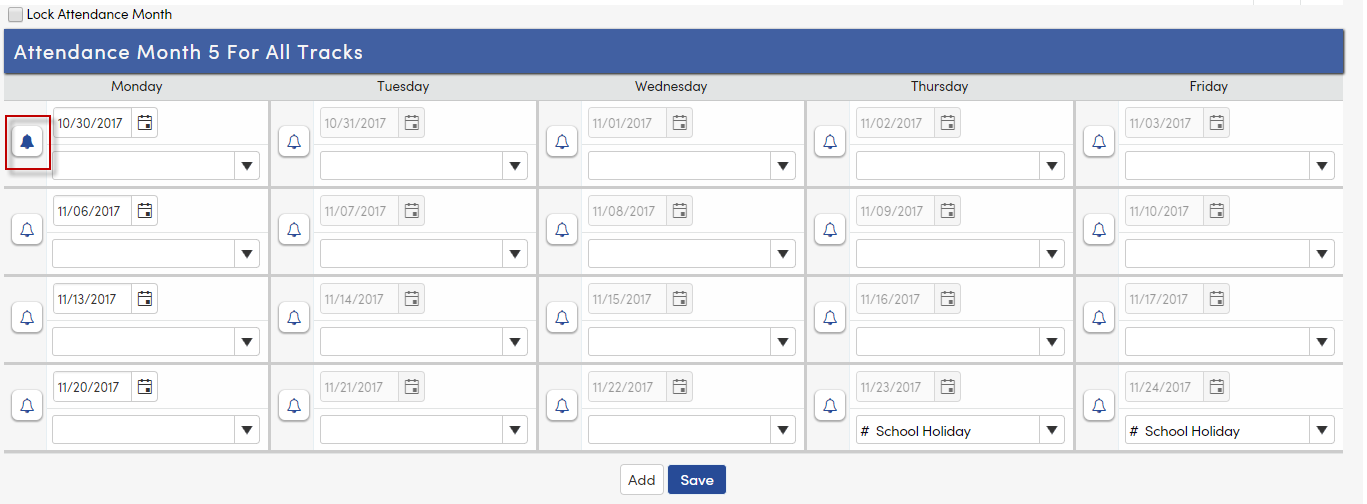Open the calendar picker for 11/06/2017
Screen dimensions: 1367x504
point(145,211)
